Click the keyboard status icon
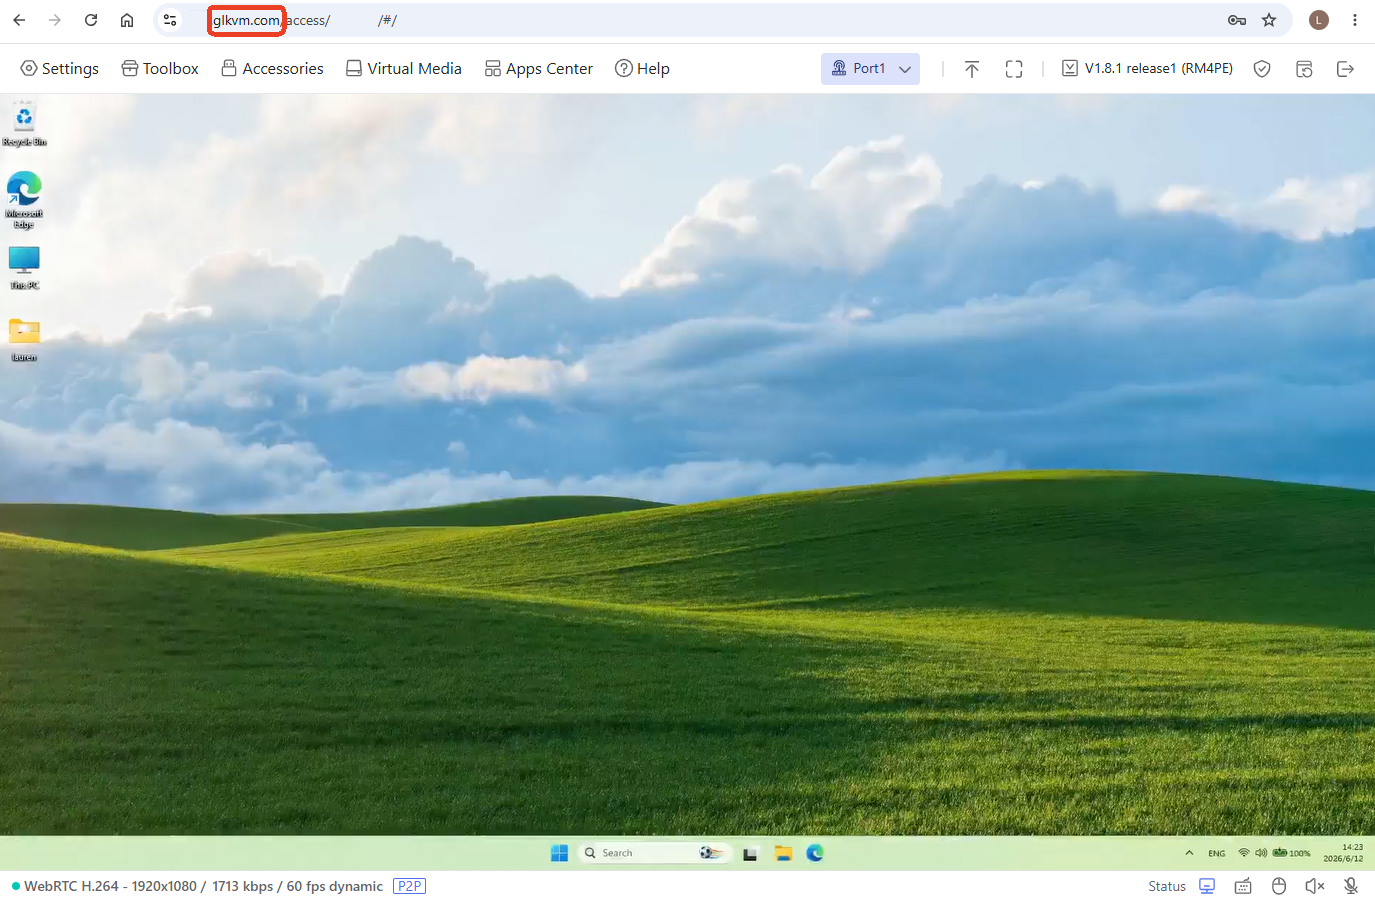 point(1243,886)
